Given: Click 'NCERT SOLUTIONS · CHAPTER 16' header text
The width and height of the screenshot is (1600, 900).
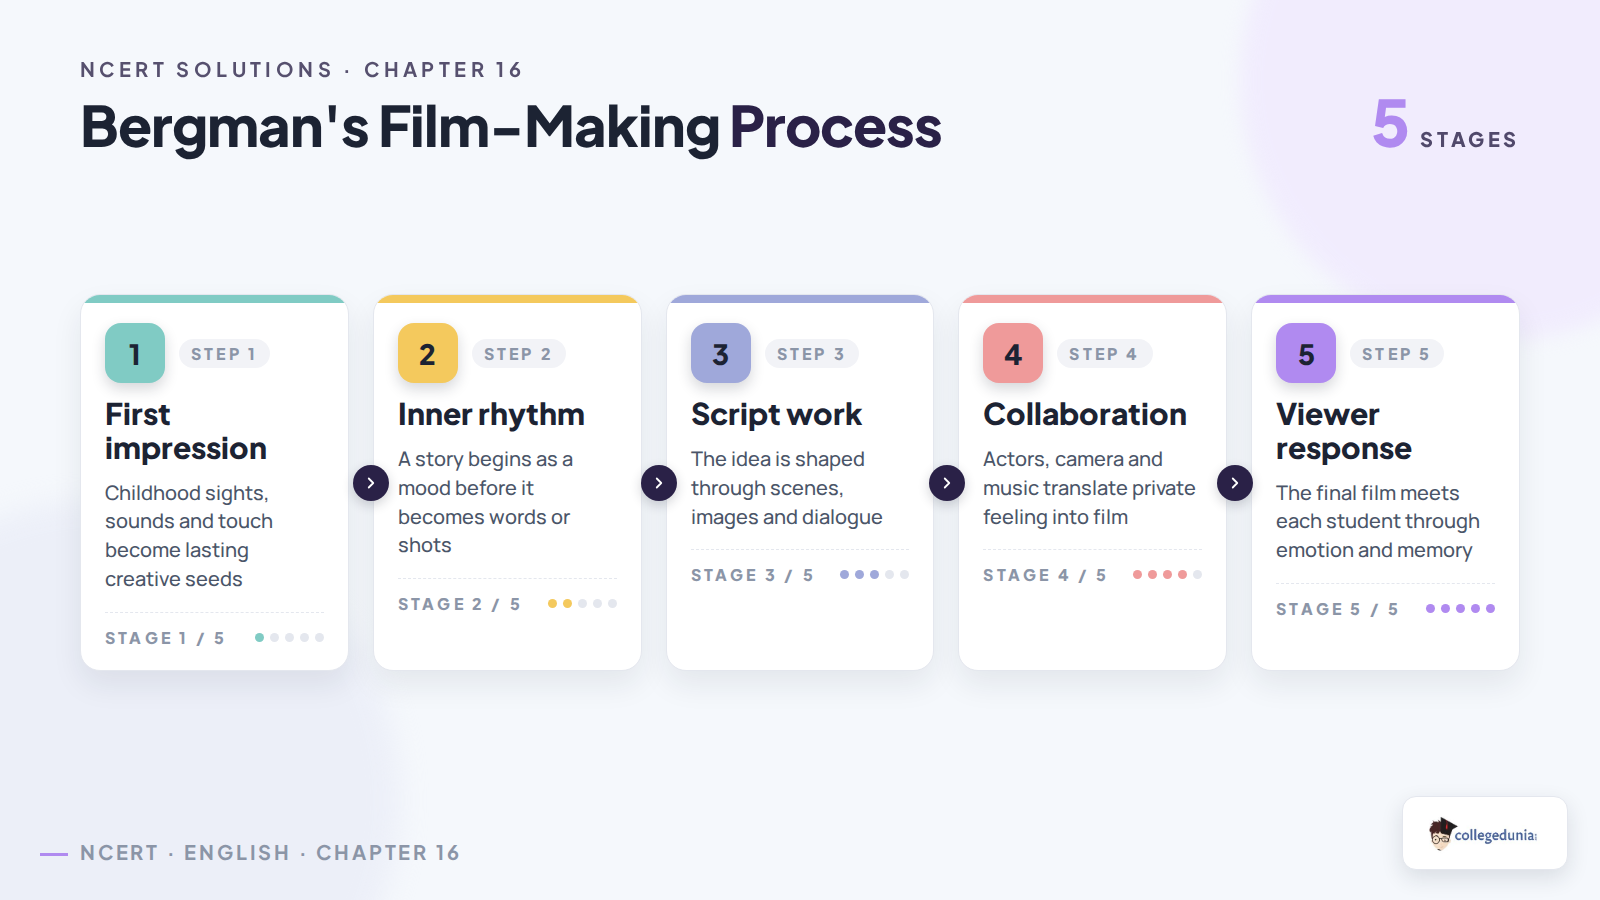Looking at the screenshot, I should coord(301,70).
